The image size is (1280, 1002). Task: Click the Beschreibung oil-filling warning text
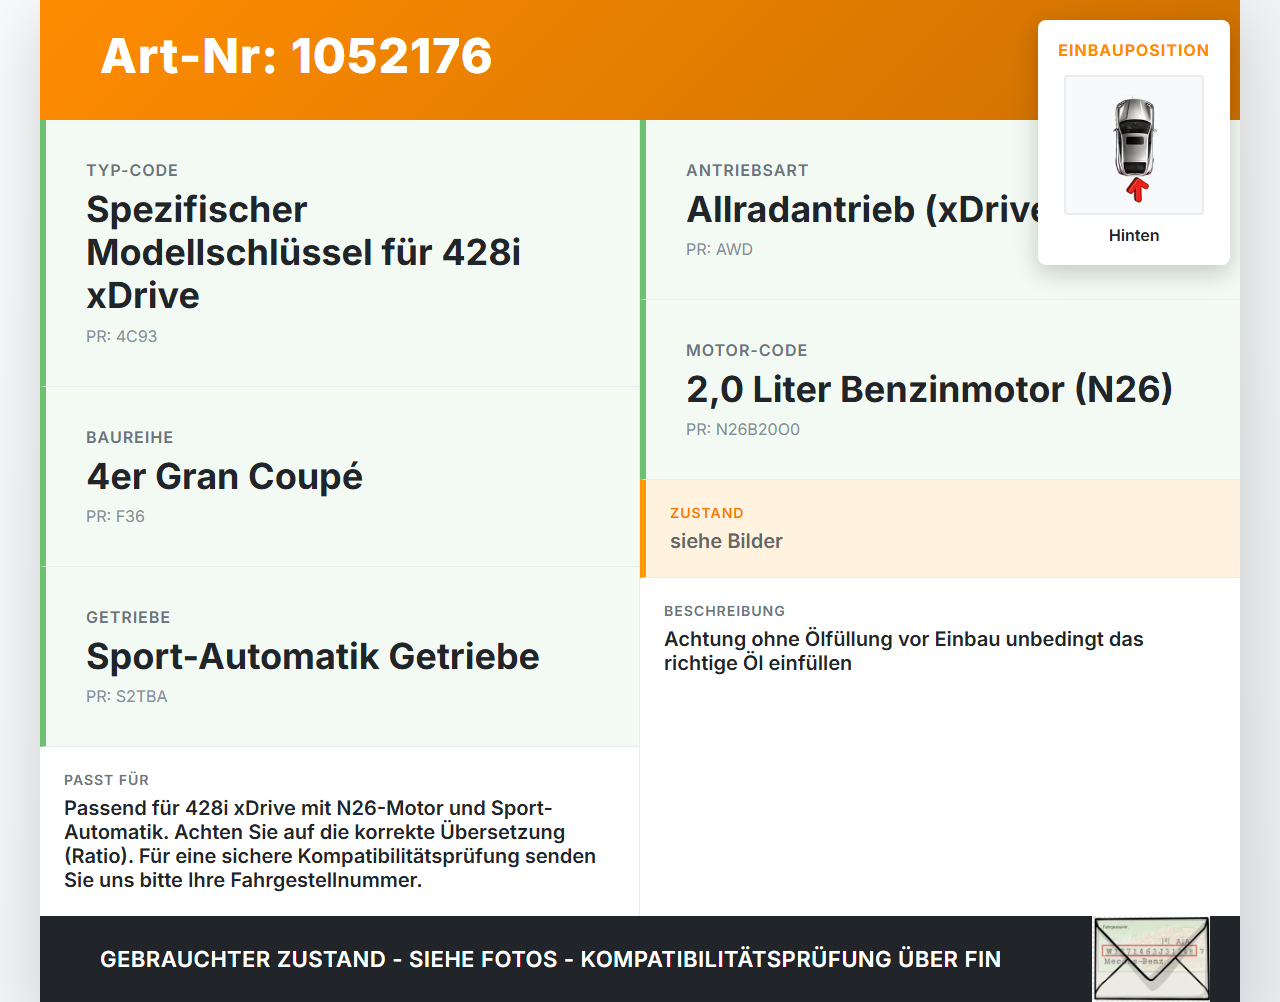click(904, 651)
